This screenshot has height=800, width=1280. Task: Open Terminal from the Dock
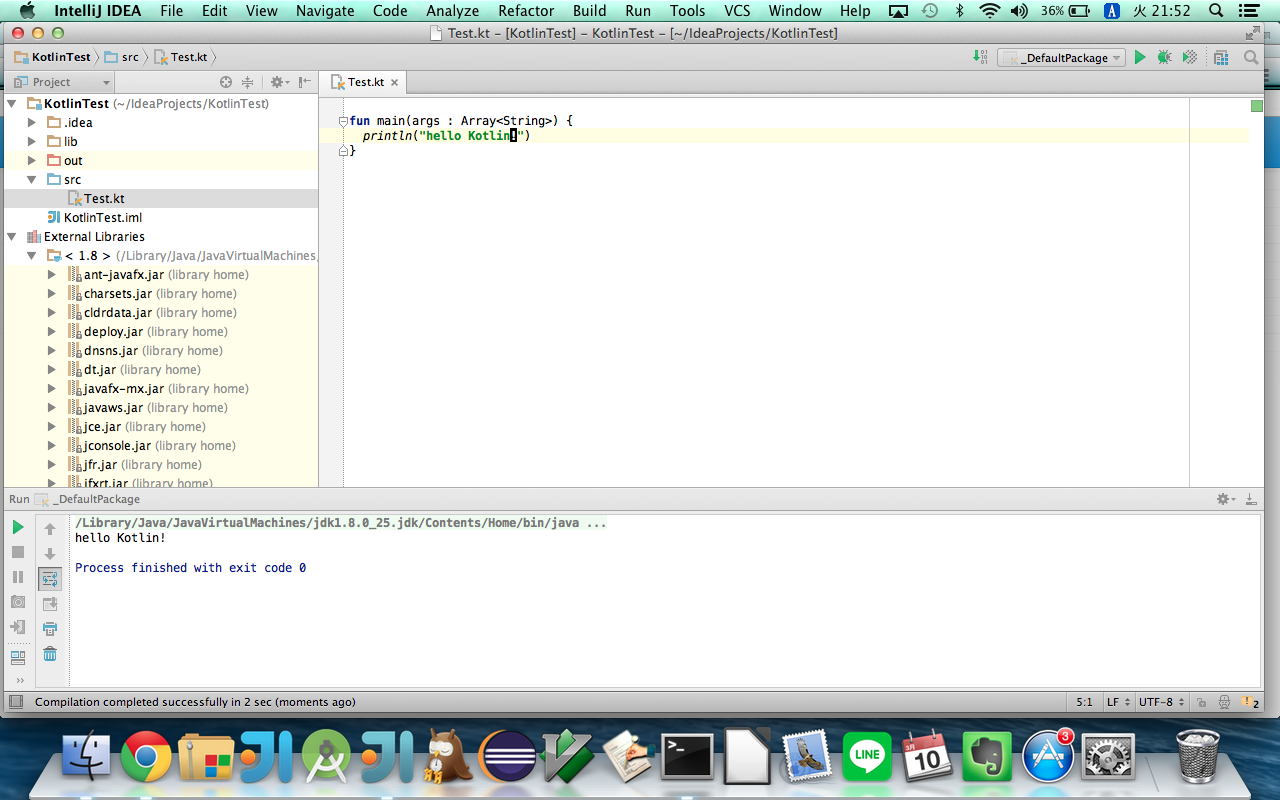[687, 756]
